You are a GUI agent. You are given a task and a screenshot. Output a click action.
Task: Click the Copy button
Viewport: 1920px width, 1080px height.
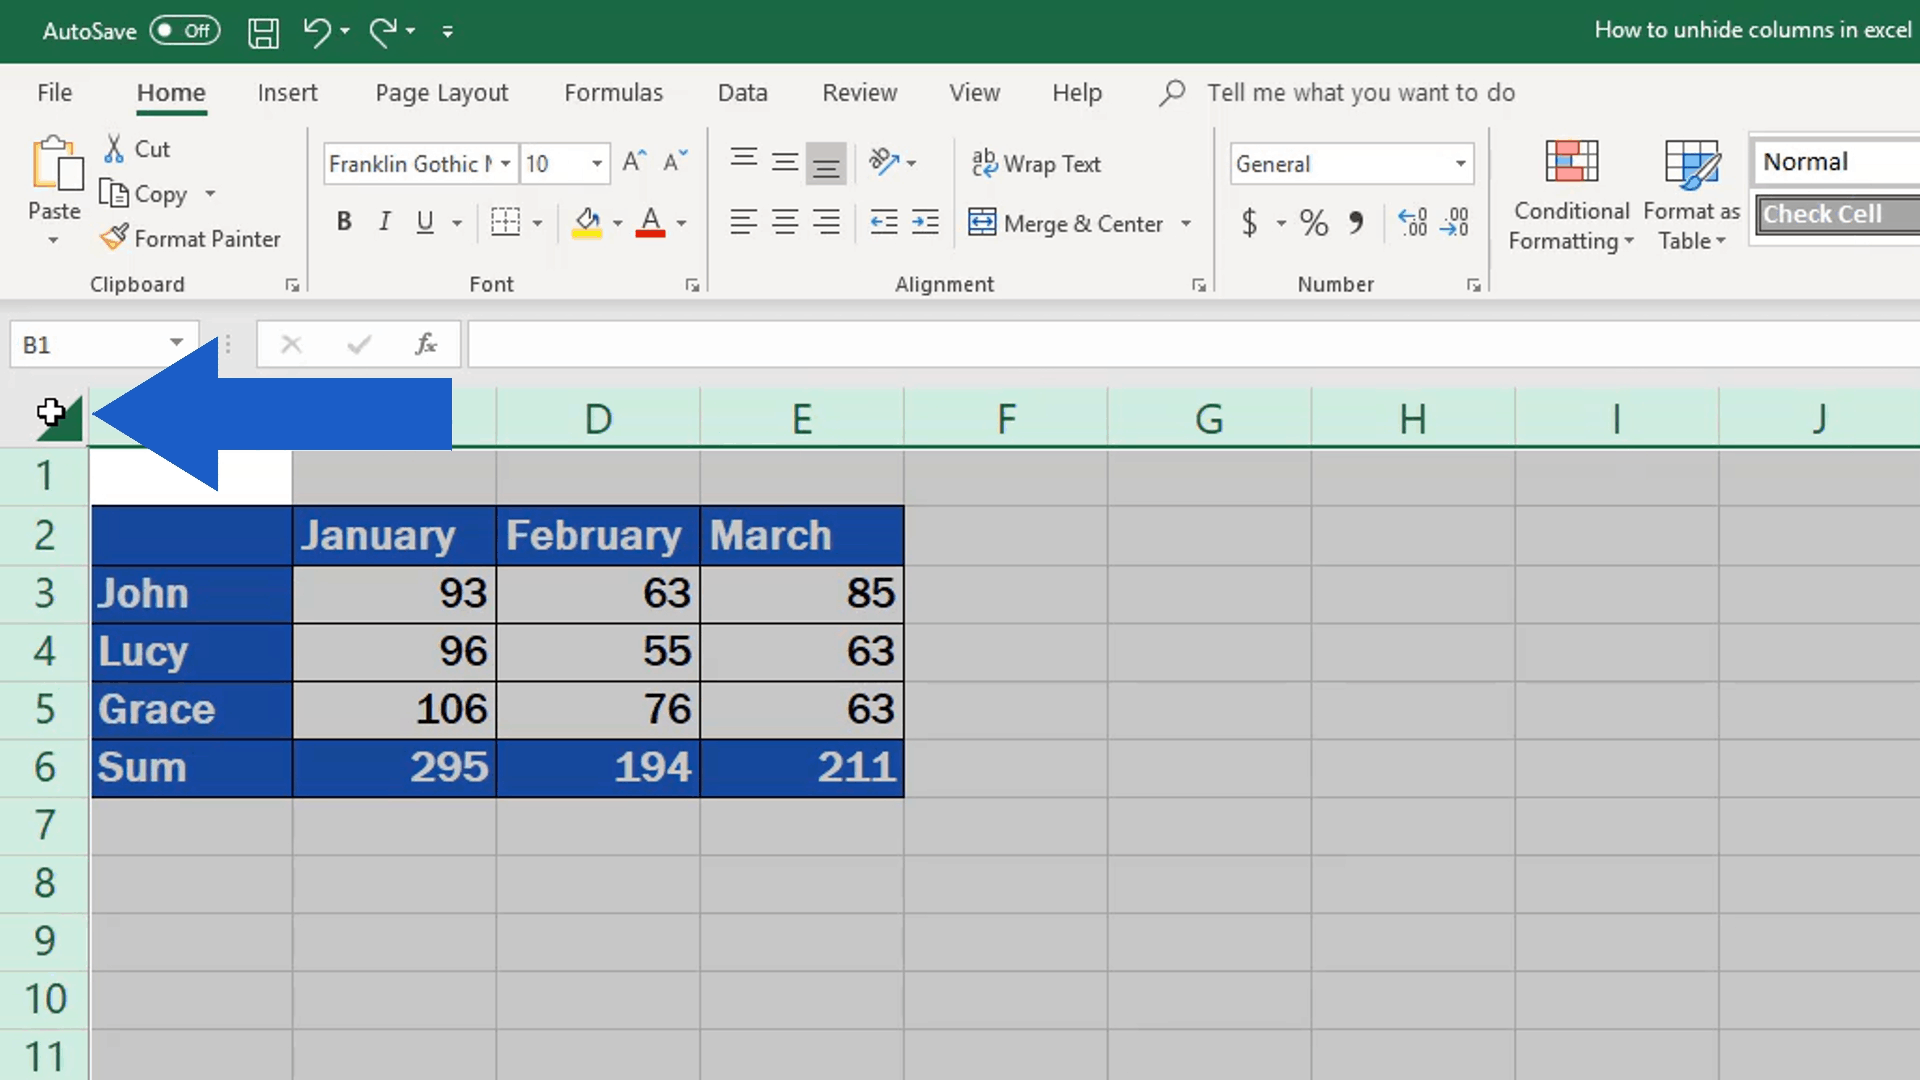pos(144,194)
